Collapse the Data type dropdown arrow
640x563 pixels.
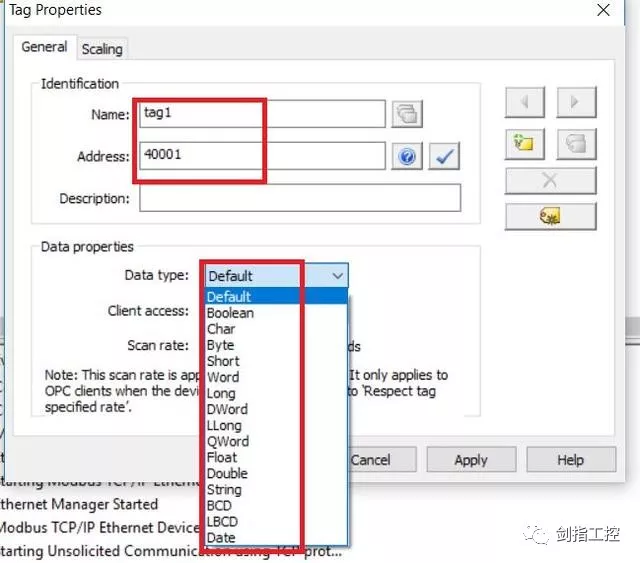coord(337,276)
